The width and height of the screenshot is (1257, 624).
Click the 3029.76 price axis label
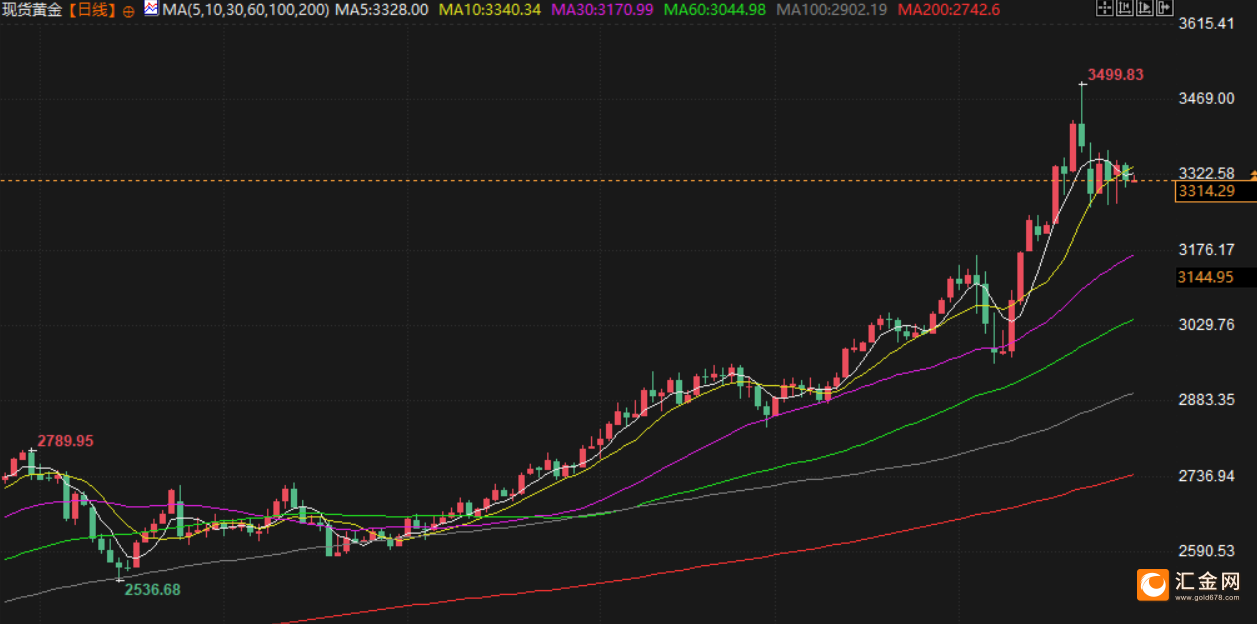pos(1208,325)
